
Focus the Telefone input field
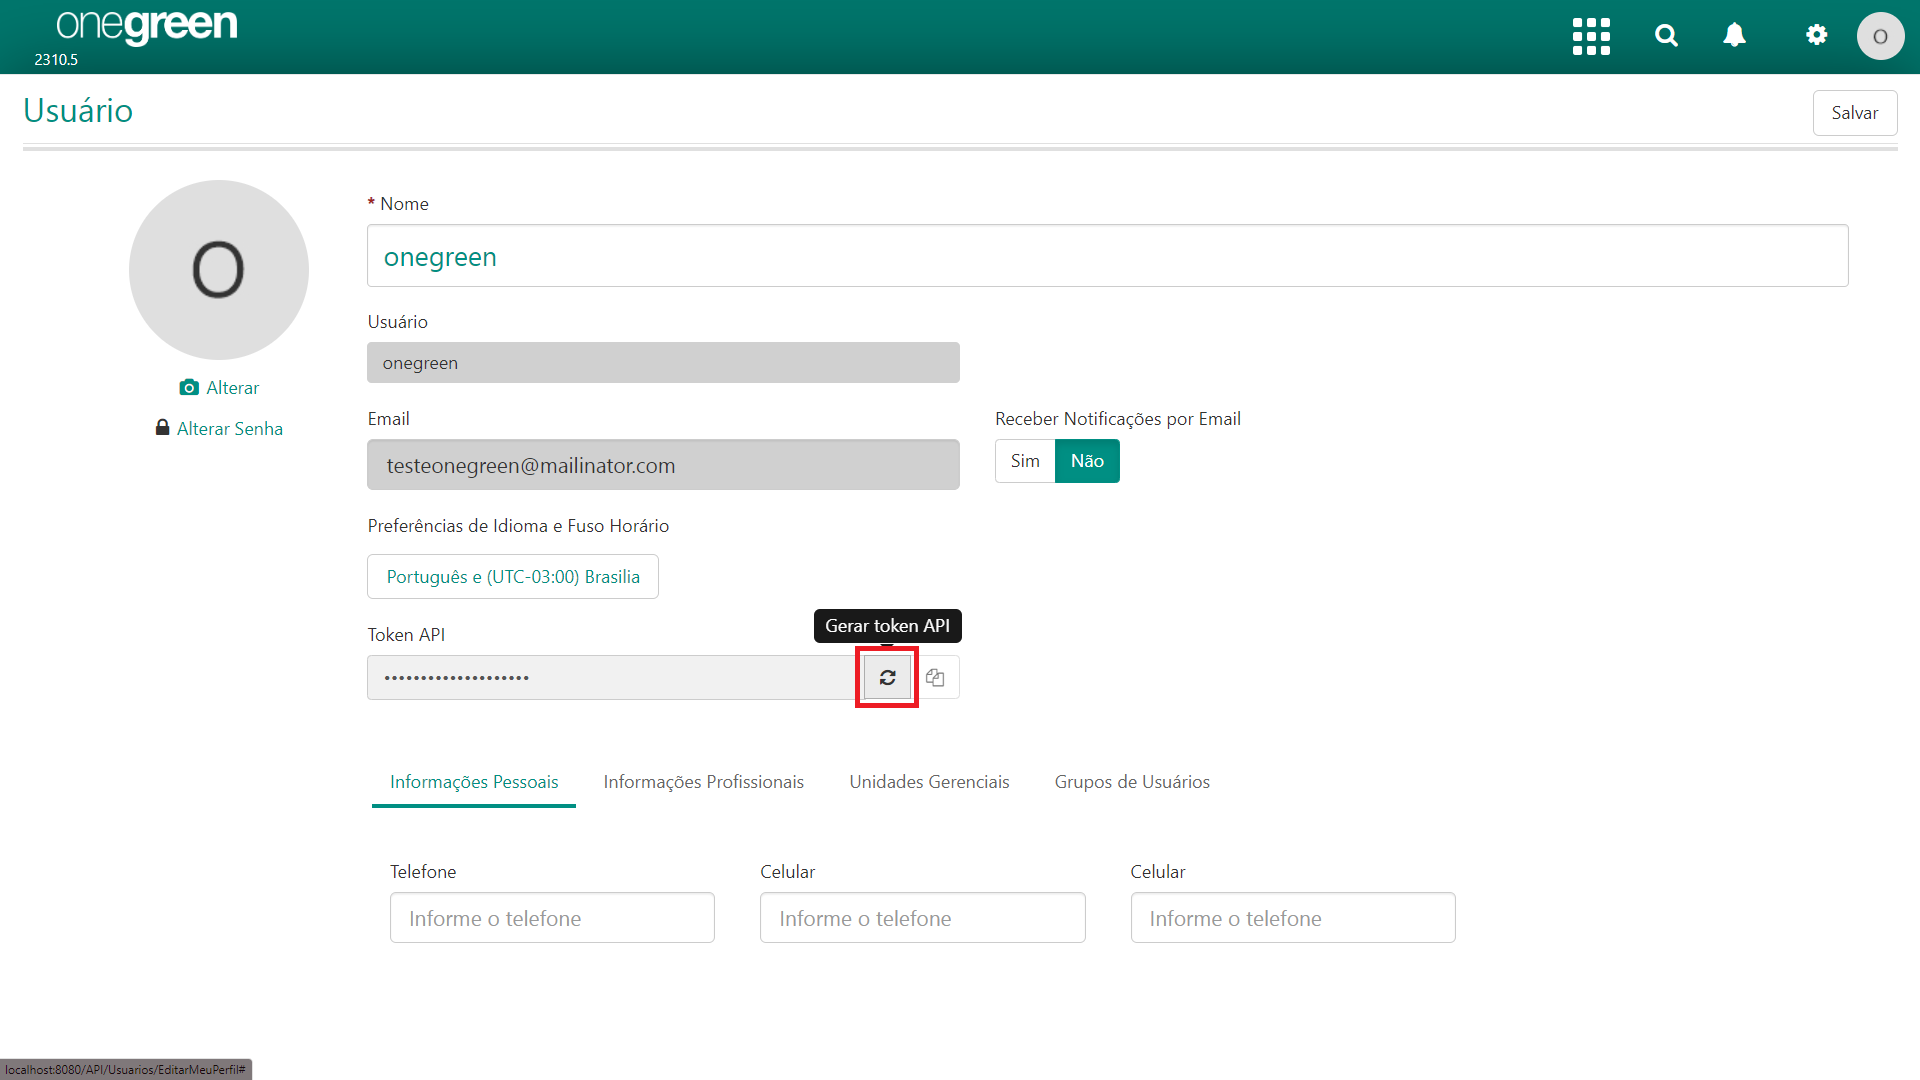pyautogui.click(x=552, y=918)
